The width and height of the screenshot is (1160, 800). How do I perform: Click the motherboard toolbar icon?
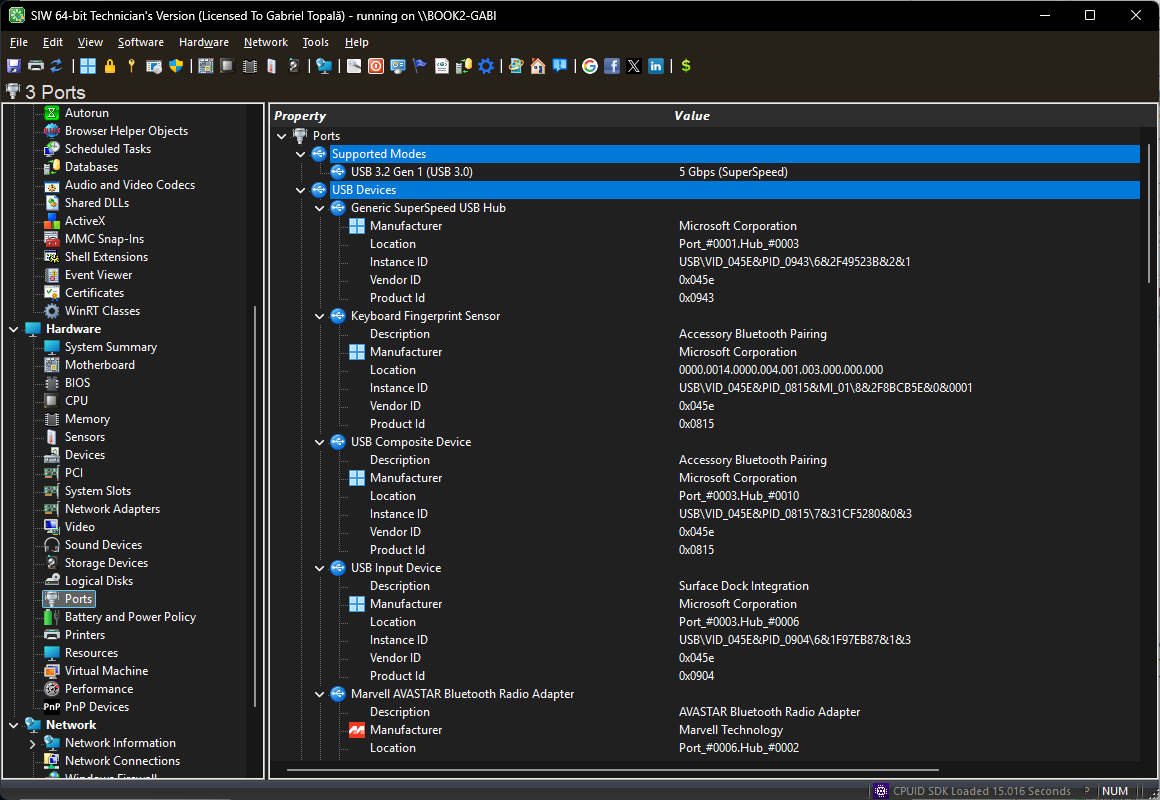pyautogui.click(x=206, y=66)
